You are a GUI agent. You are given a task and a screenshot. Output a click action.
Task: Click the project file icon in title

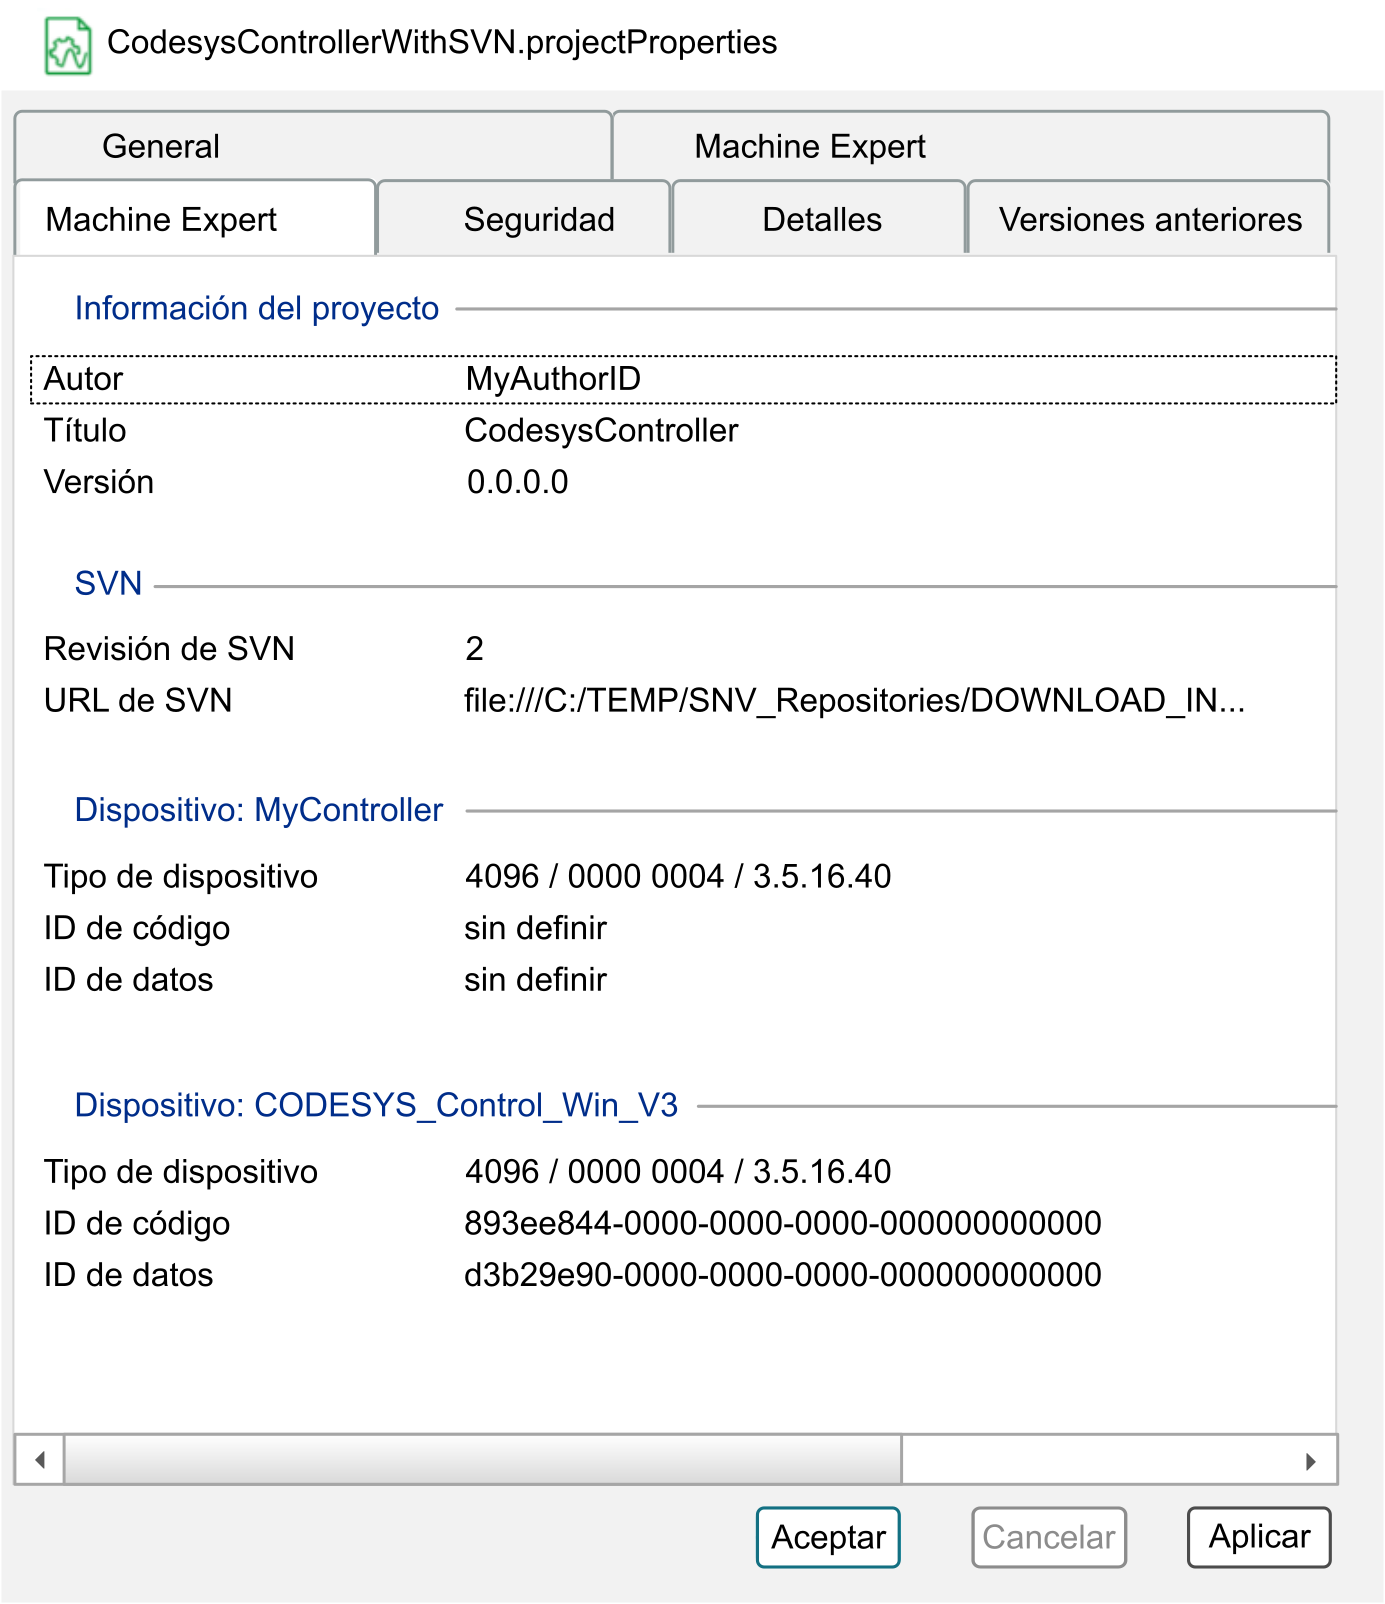point(68,45)
